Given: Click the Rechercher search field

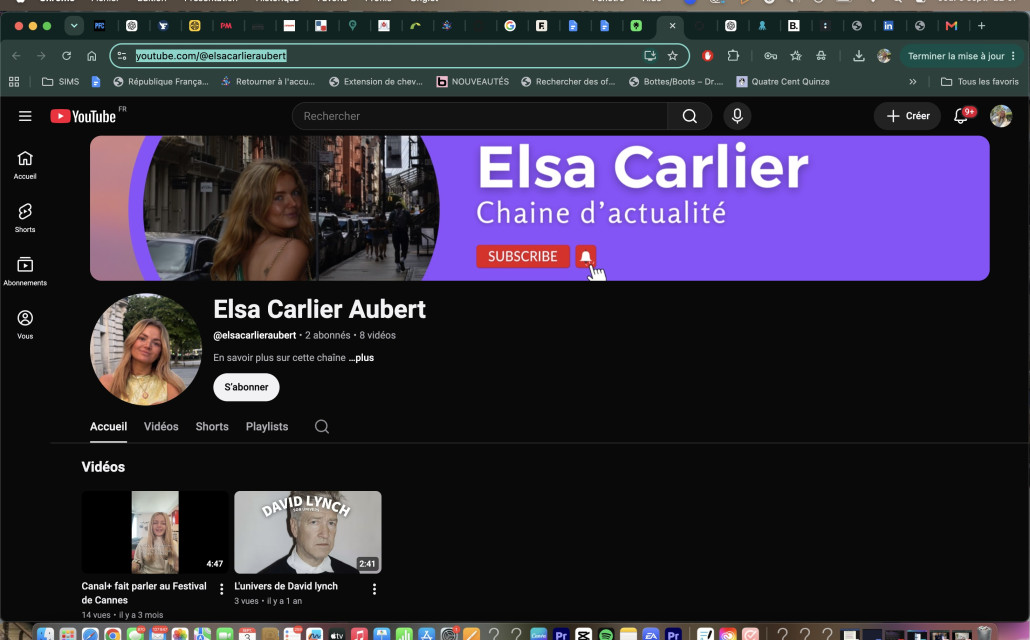Looking at the screenshot, I should [480, 116].
